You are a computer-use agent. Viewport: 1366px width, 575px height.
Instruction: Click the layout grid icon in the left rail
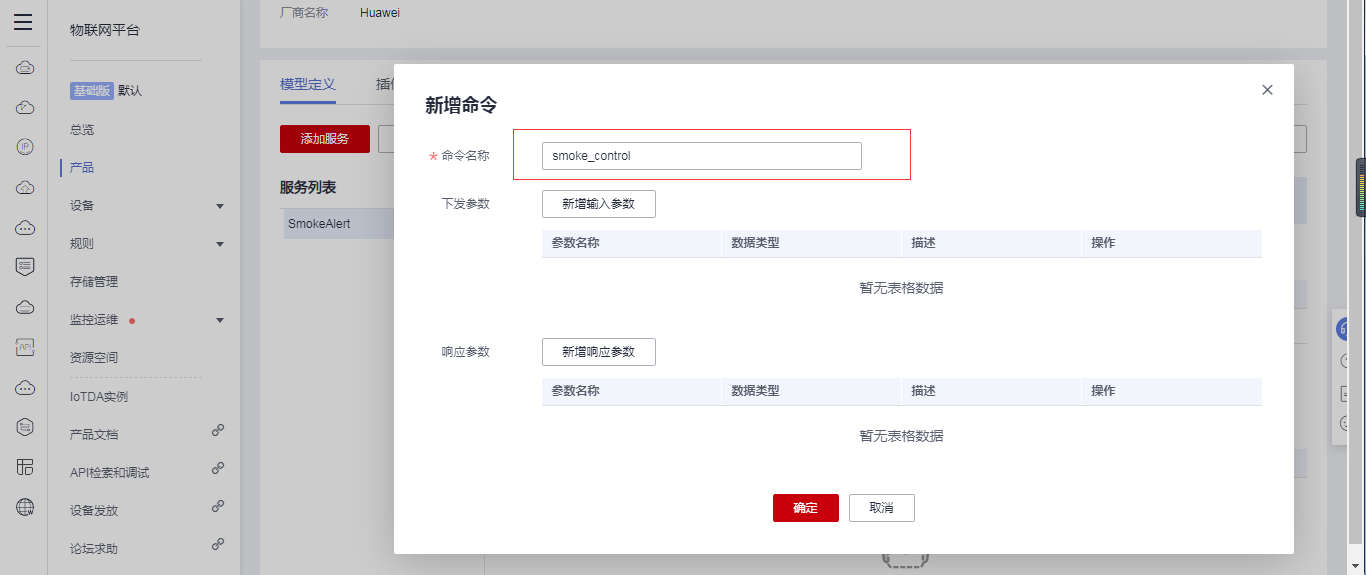25,467
